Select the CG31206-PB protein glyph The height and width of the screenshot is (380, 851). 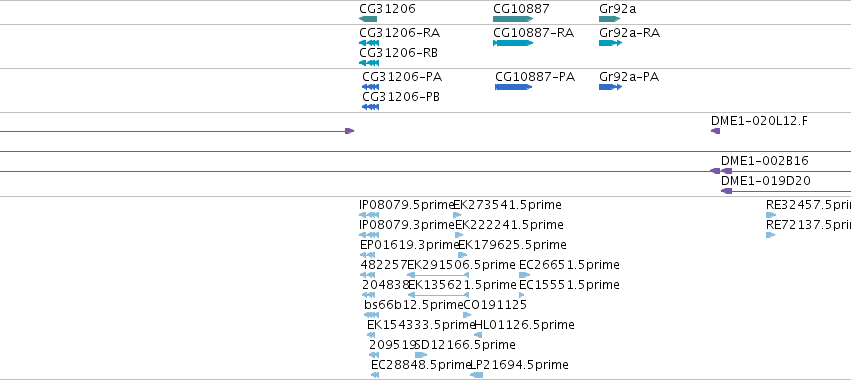370,107
